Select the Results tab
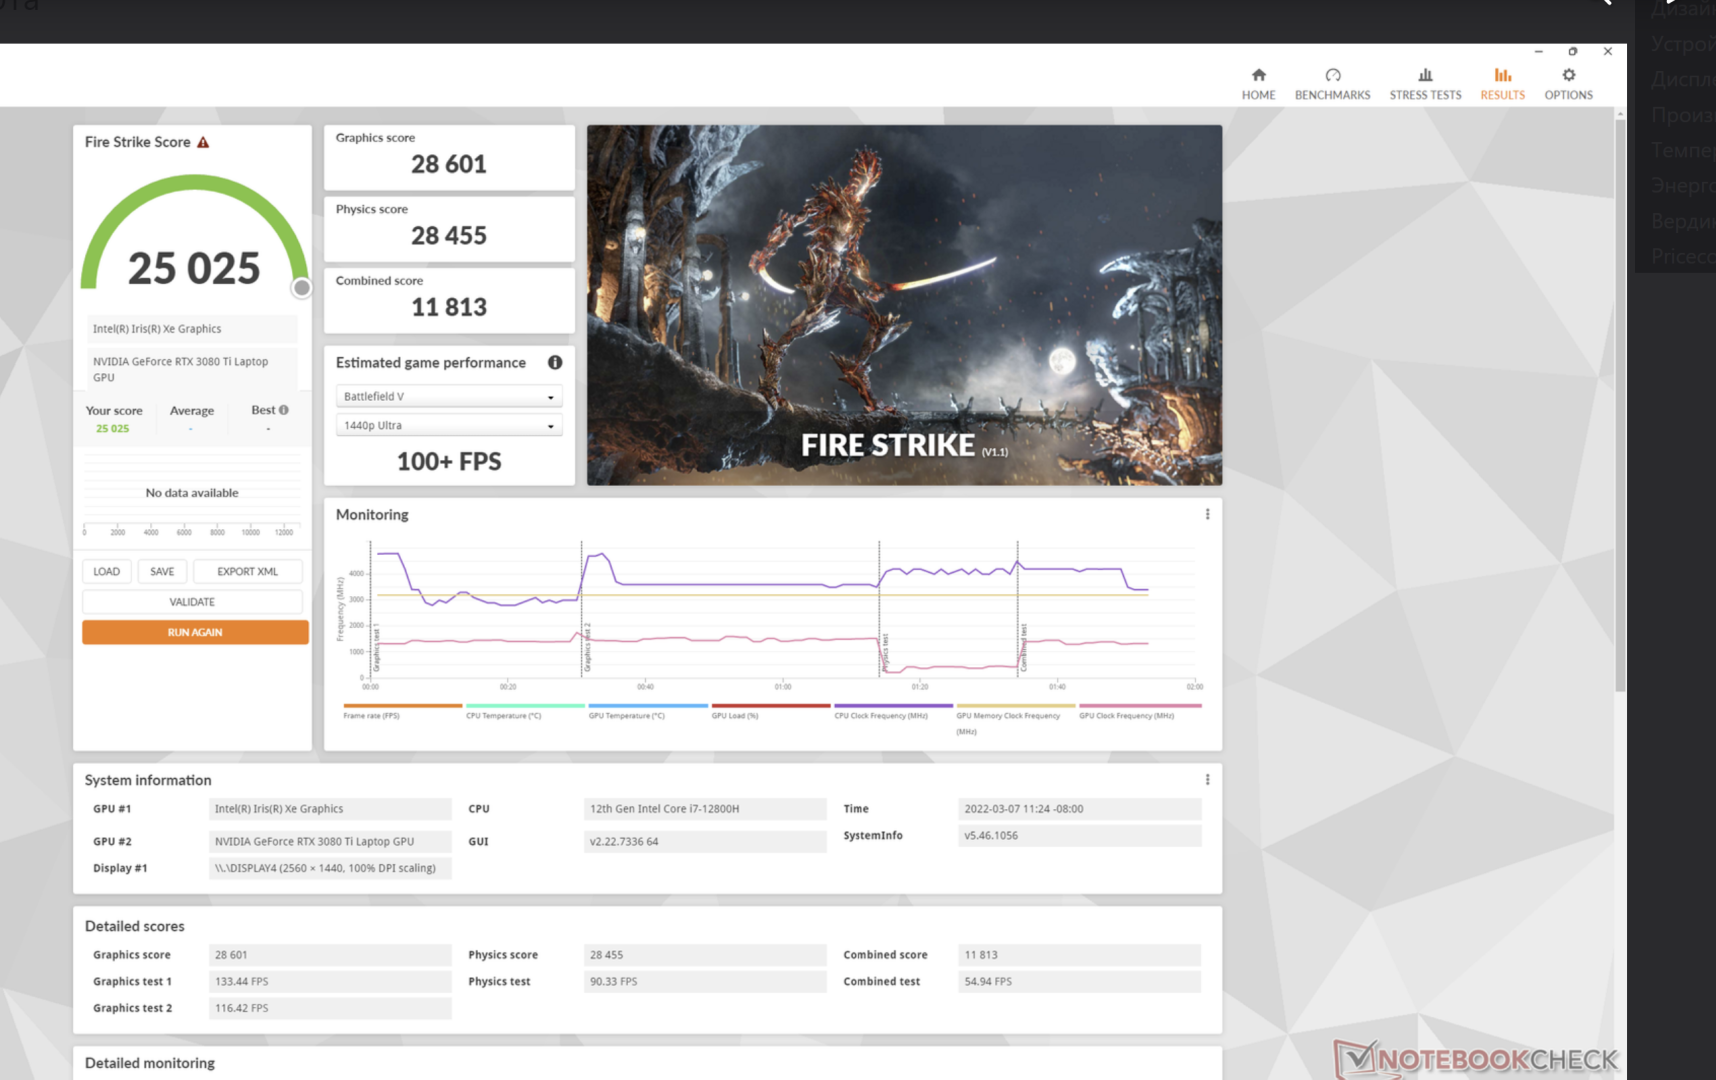Viewport: 1716px width, 1080px height. point(1502,84)
